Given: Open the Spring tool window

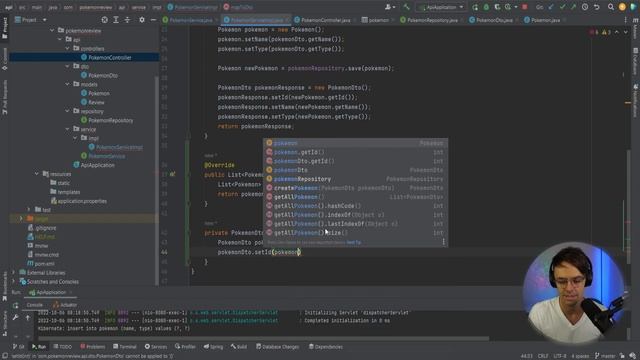Looking at the screenshot, I should coord(213,347).
